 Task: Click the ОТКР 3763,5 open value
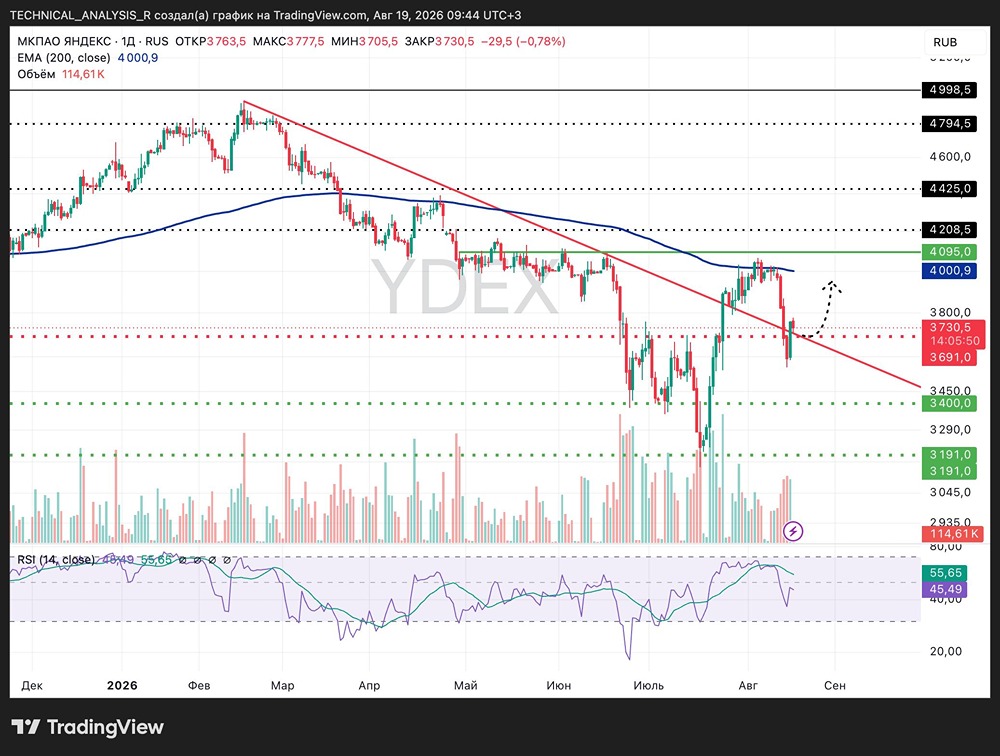(210, 41)
